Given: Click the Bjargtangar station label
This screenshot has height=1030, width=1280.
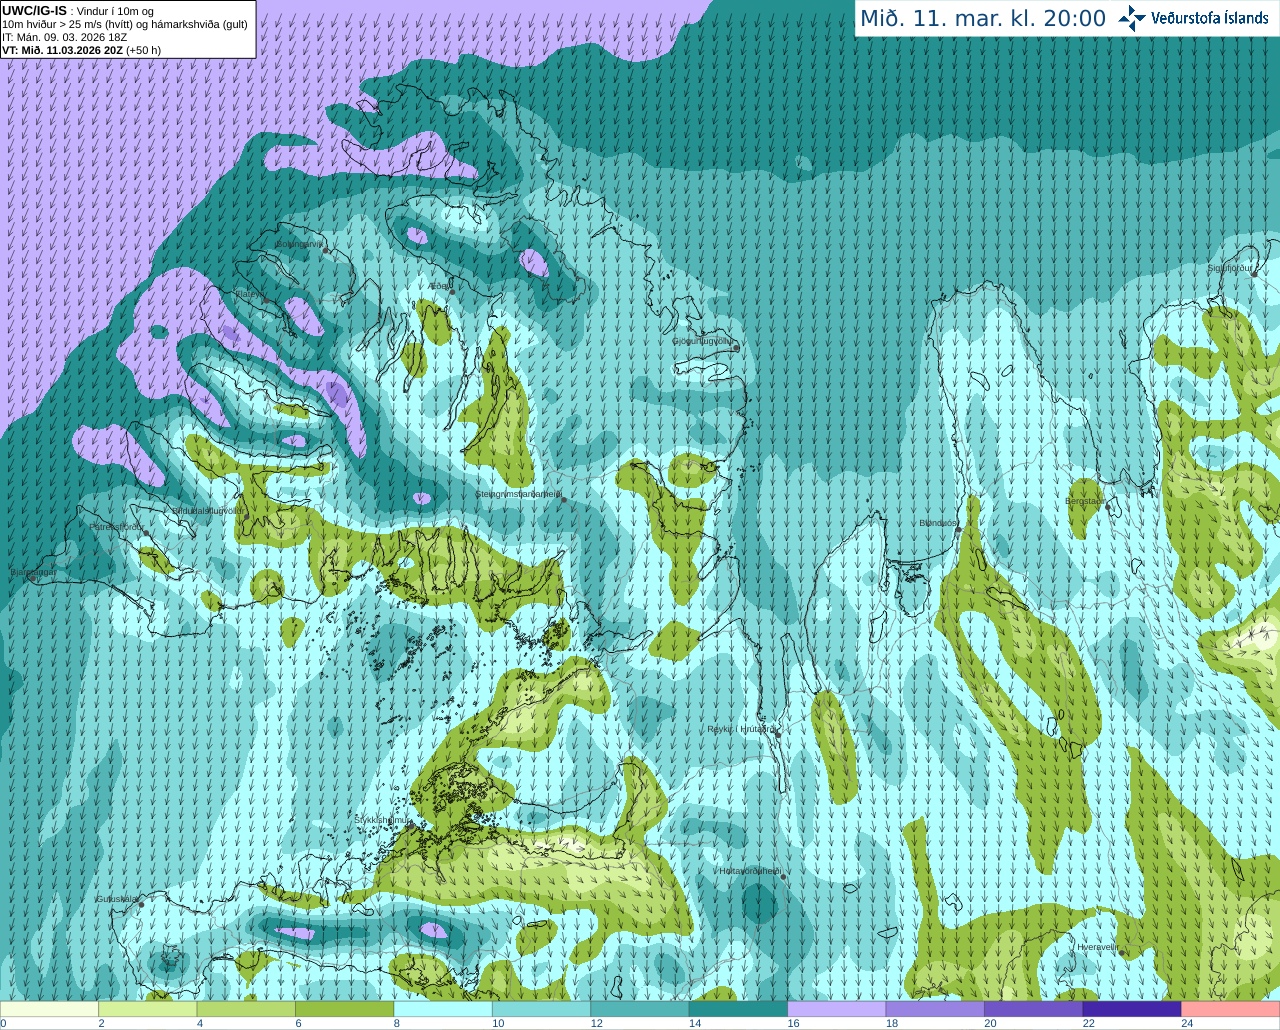Looking at the screenshot, I should (x=33, y=573).
